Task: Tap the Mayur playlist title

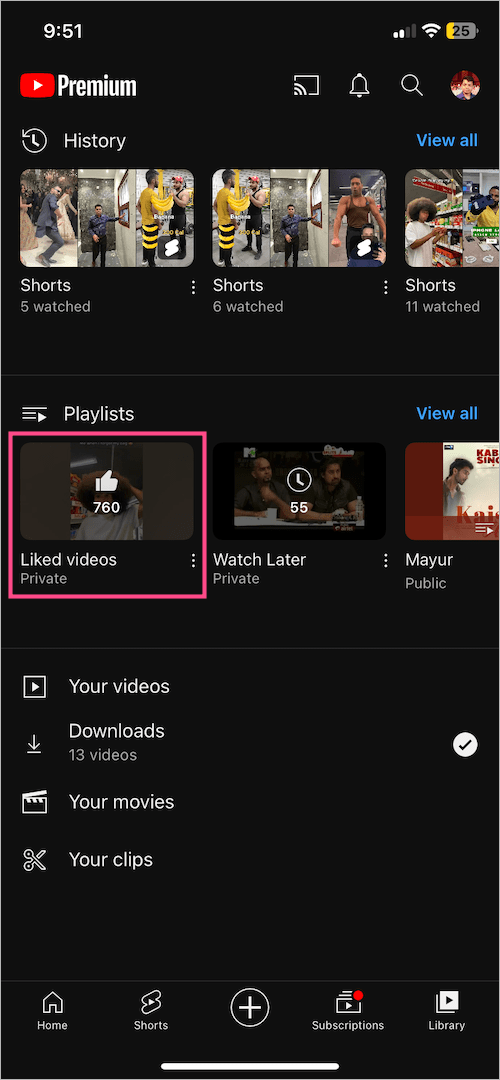Action: click(428, 559)
